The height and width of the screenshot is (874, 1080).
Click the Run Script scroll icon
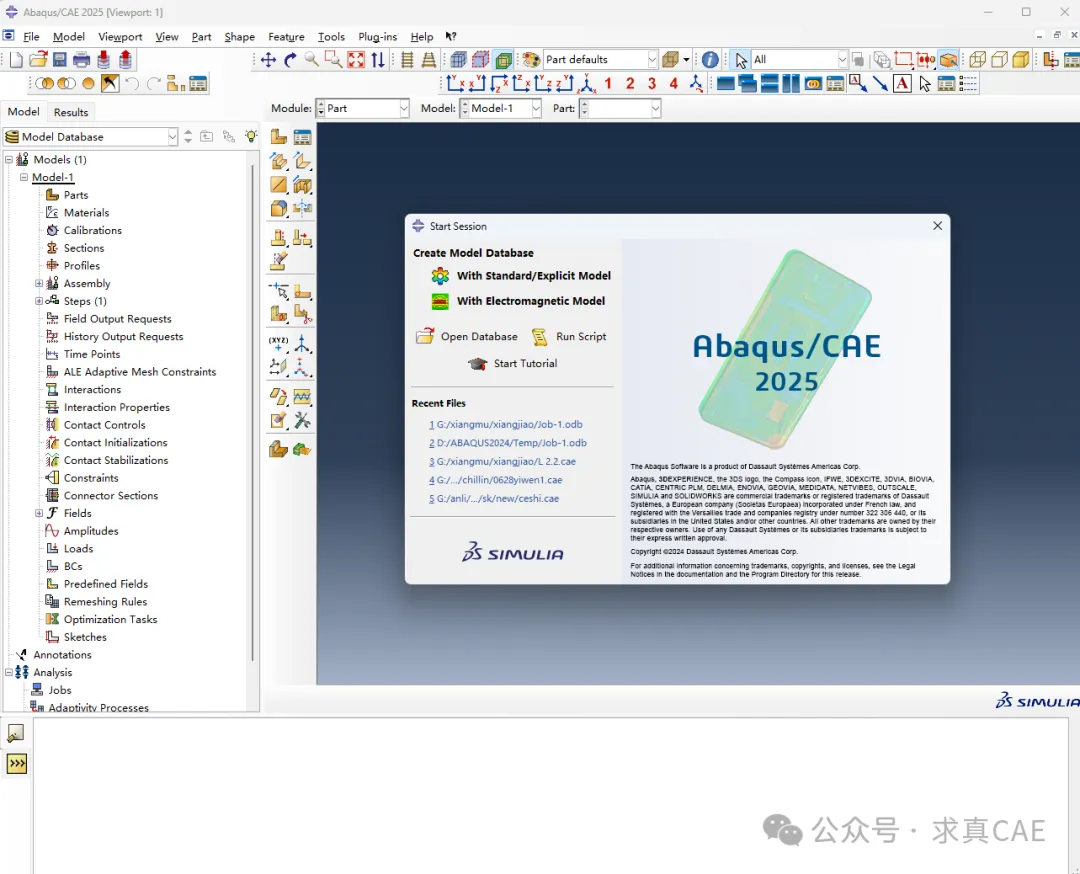point(539,337)
